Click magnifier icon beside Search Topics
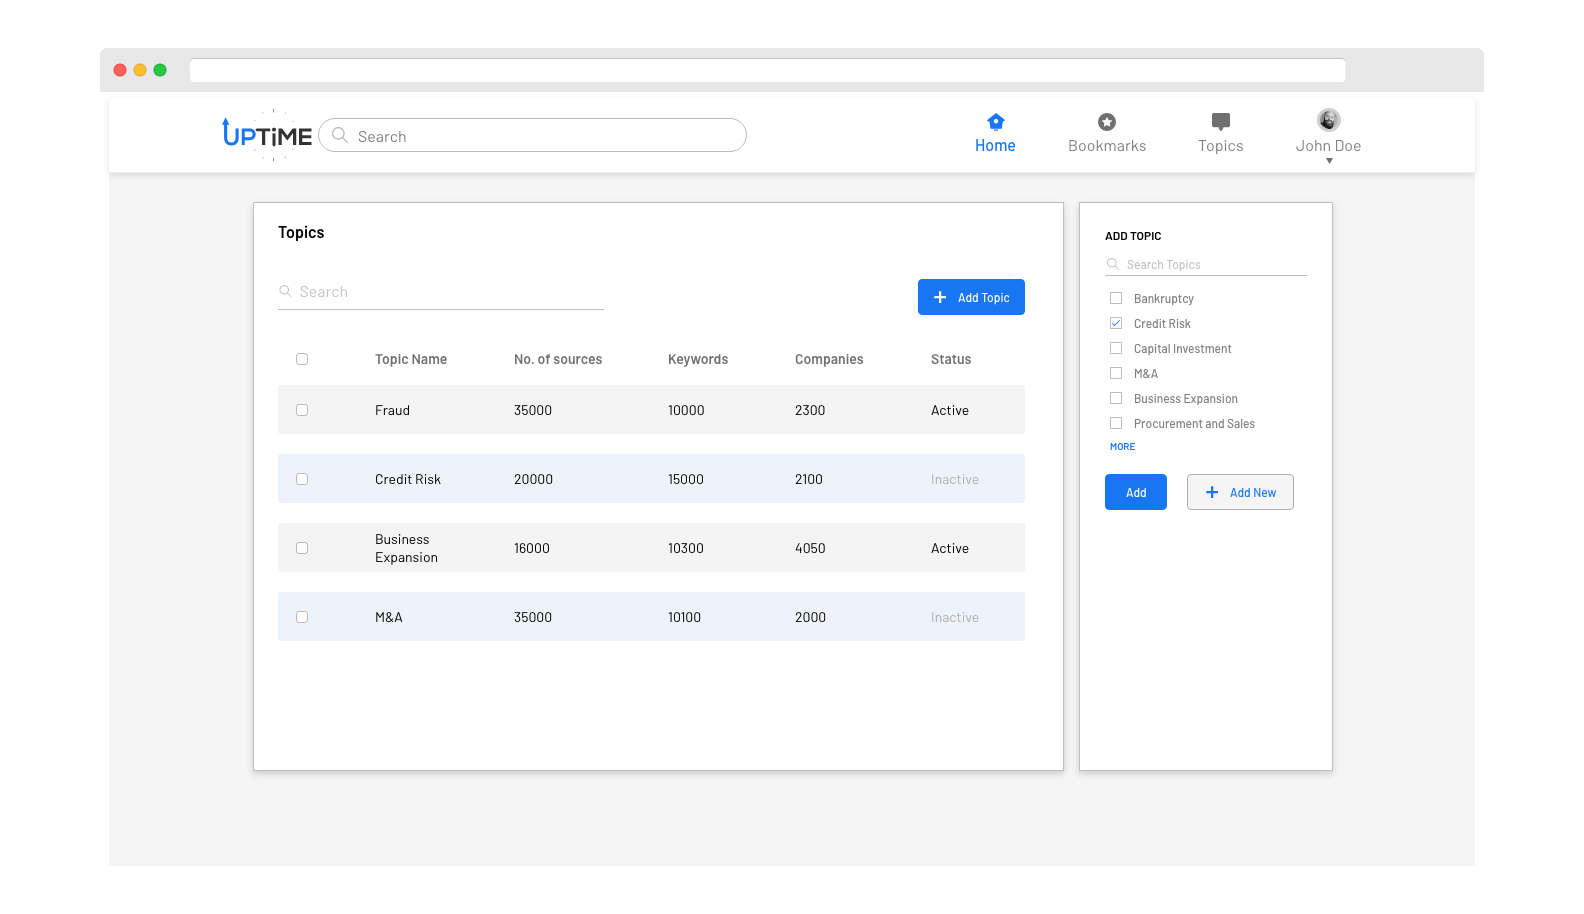The height and width of the screenshot is (914, 1584). pyautogui.click(x=1113, y=265)
